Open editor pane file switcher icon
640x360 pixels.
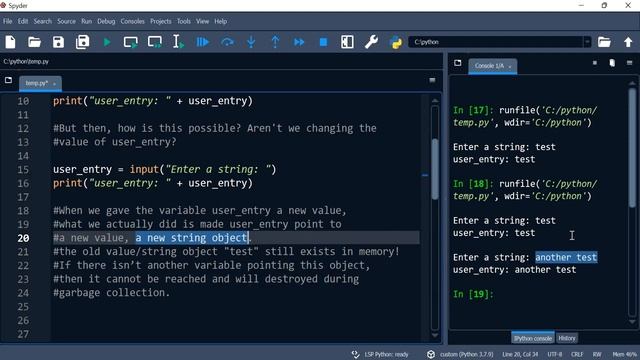coord(9,80)
